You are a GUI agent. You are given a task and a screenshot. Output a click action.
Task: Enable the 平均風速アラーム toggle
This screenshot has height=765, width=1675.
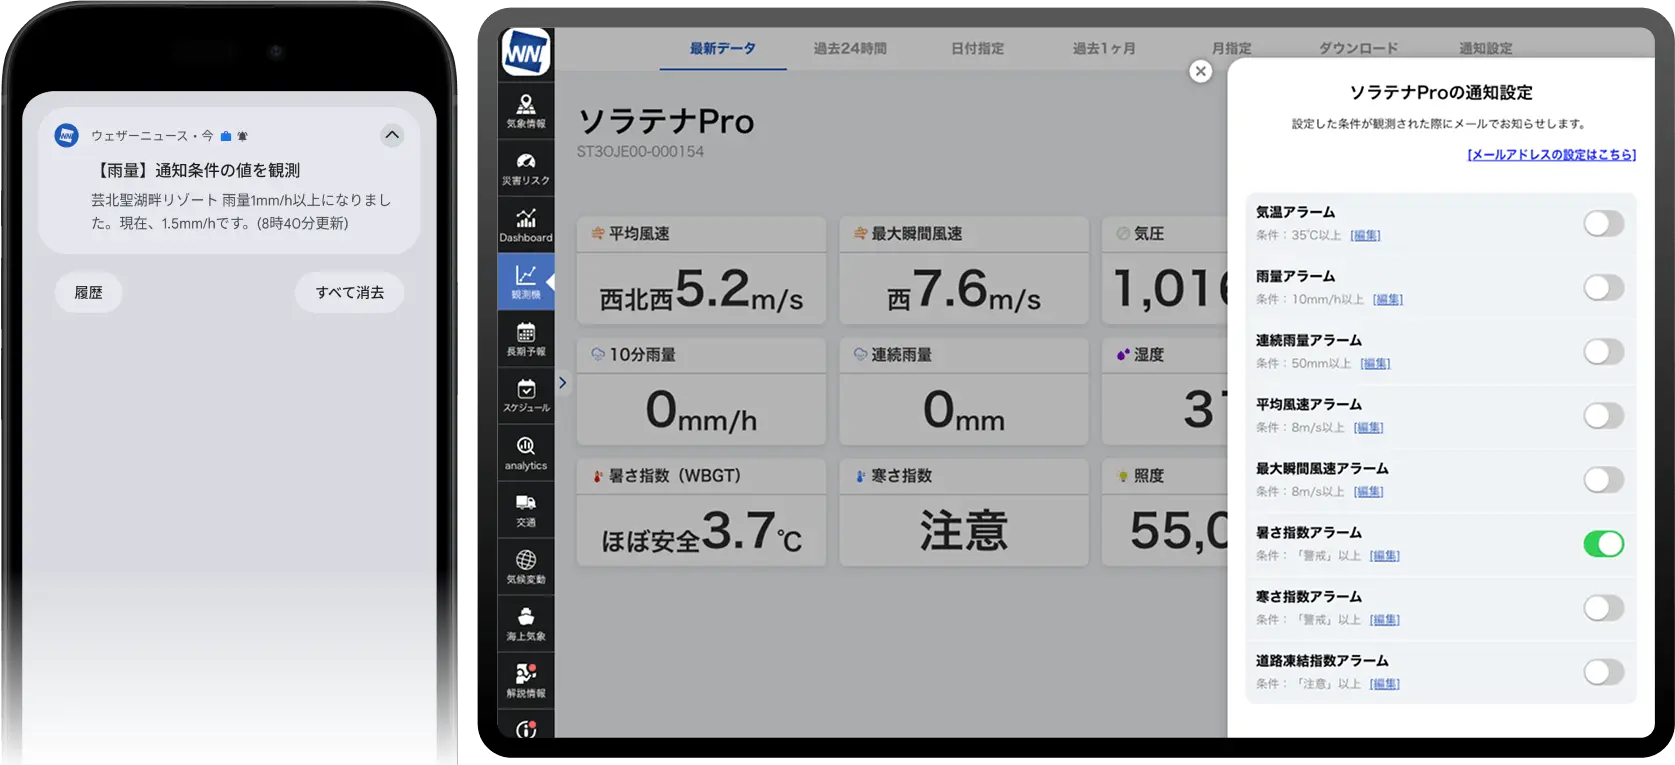click(x=1603, y=416)
